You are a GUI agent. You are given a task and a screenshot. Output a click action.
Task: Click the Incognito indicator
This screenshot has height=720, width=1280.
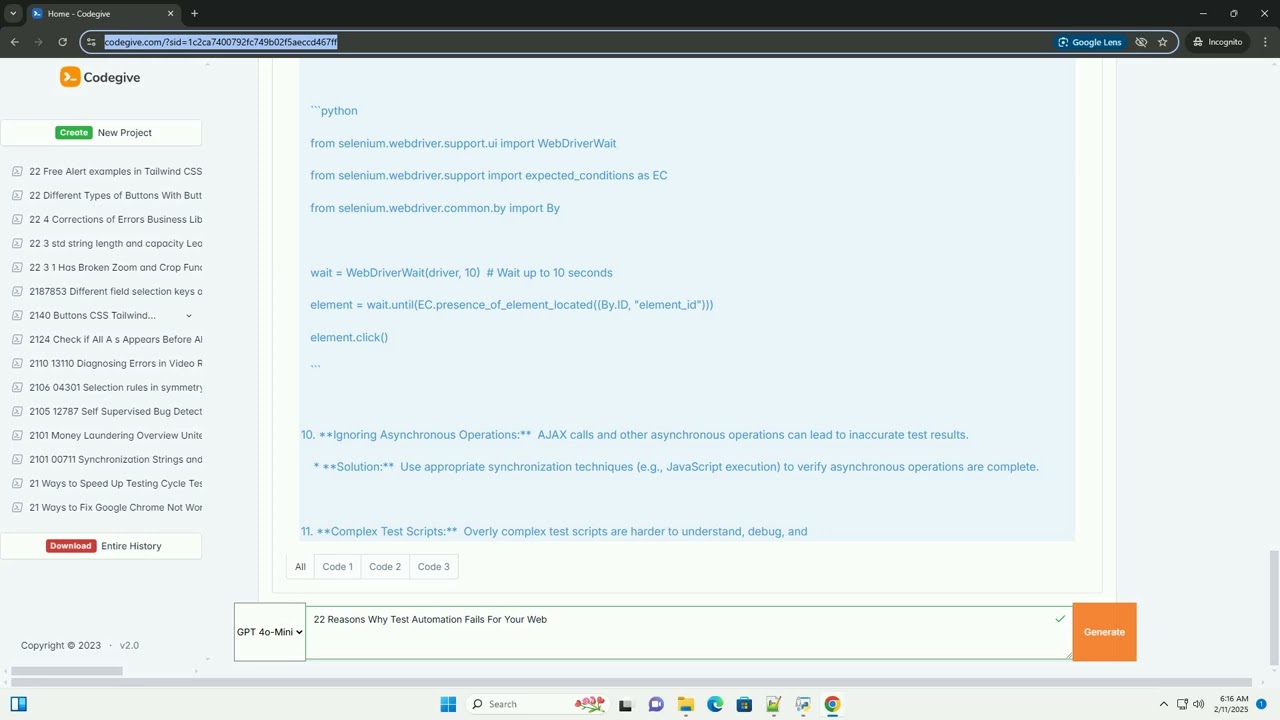(x=1217, y=42)
